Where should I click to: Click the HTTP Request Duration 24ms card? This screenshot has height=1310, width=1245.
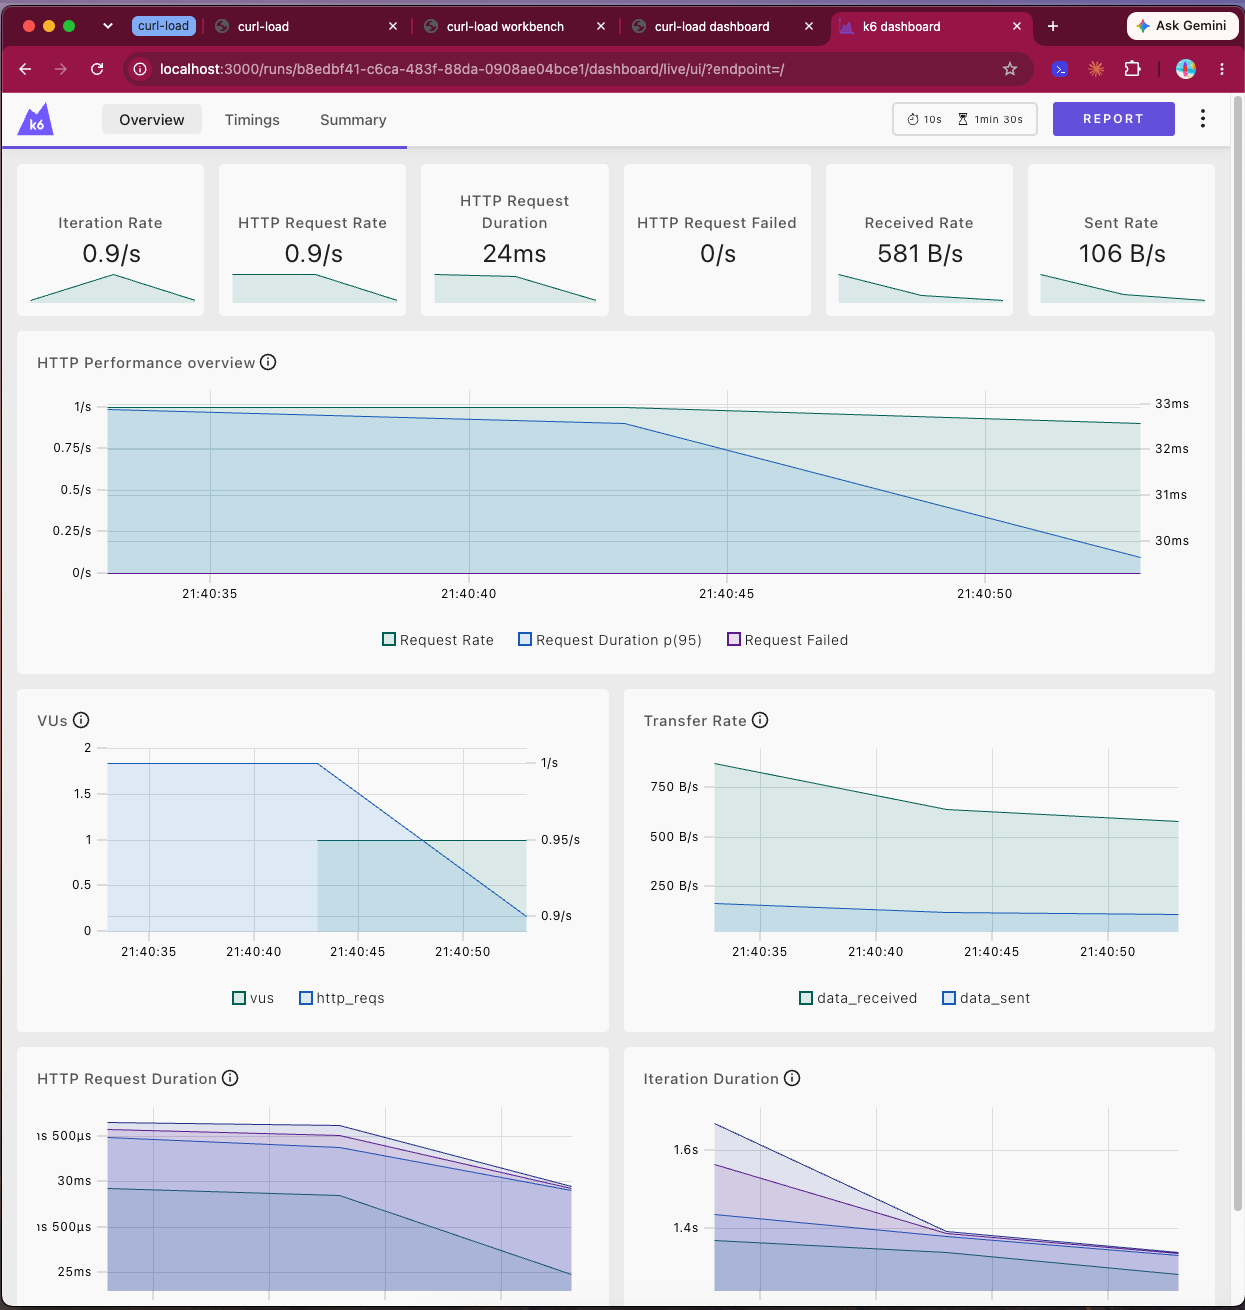(515, 240)
